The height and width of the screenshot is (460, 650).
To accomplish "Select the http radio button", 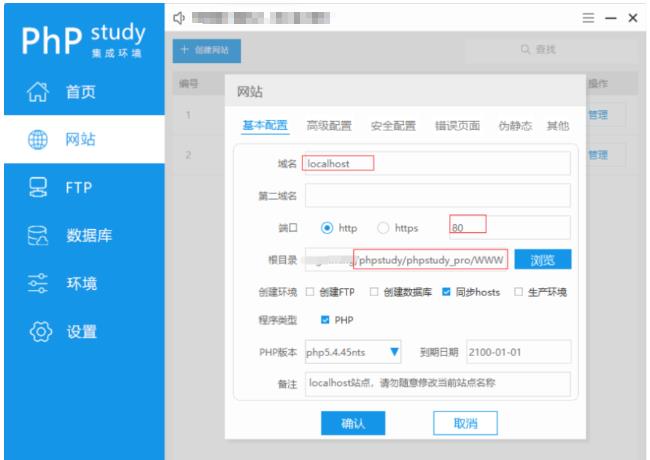I will (x=327, y=228).
